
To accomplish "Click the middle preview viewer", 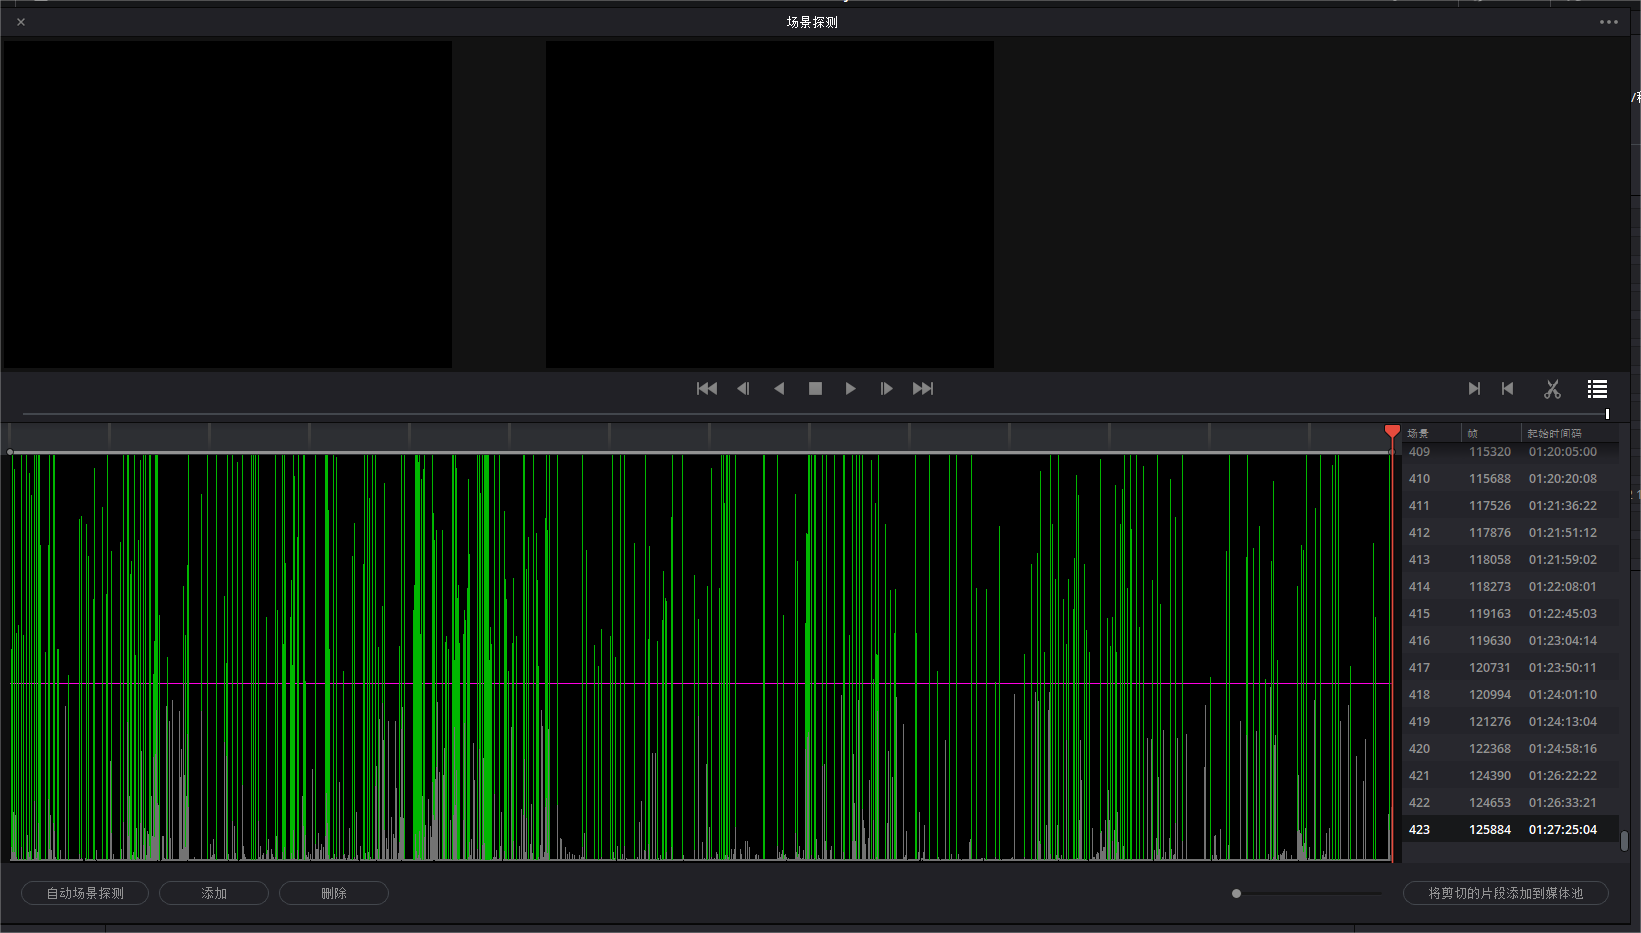I will [770, 204].
